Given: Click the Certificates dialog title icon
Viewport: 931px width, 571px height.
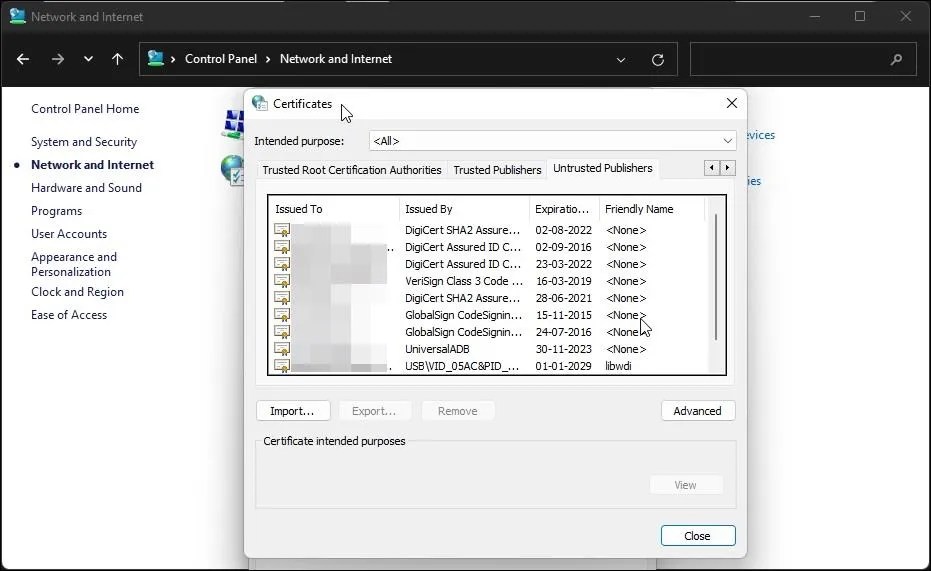Looking at the screenshot, I should tap(260, 103).
